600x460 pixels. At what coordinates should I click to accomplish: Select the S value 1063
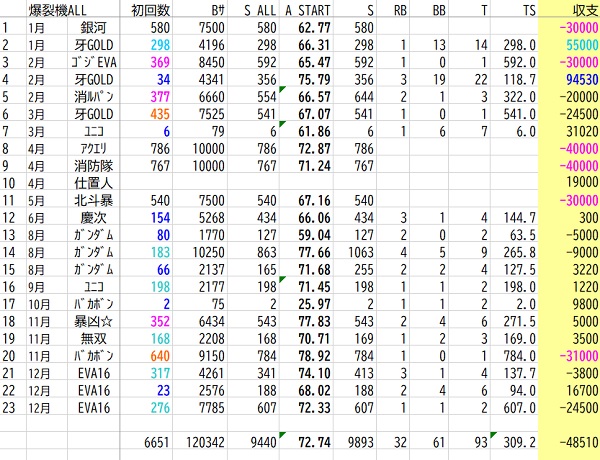360,252
